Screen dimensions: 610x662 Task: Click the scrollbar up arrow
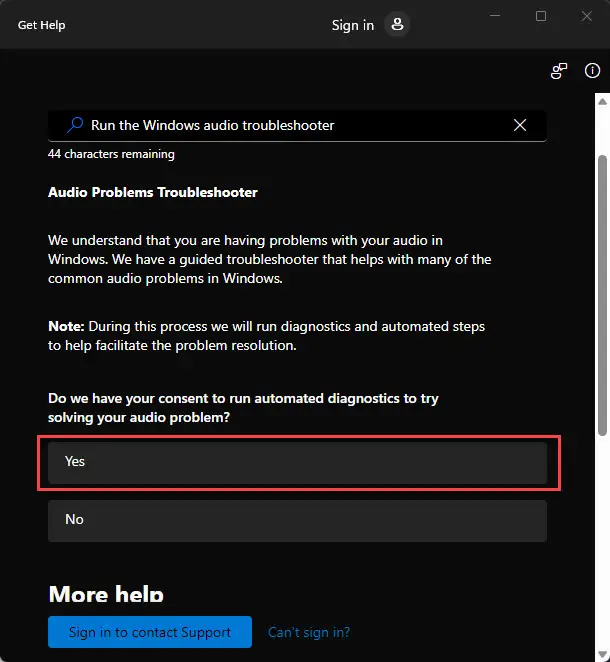point(603,101)
